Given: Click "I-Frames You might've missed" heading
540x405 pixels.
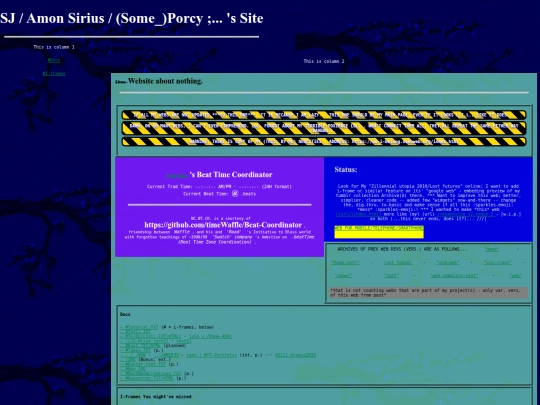Looking at the screenshot, I should tap(156, 397).
